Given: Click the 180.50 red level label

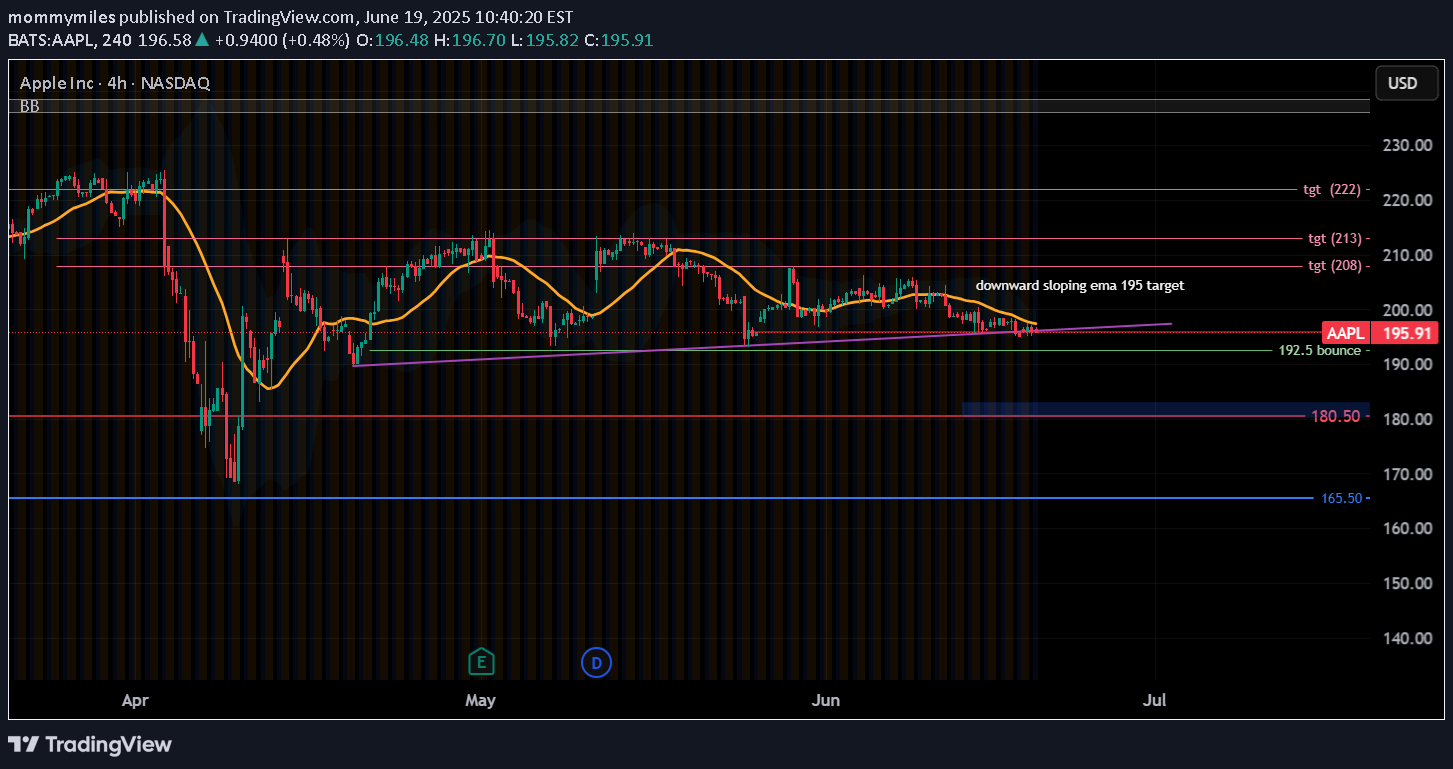Looking at the screenshot, I should [1335, 416].
